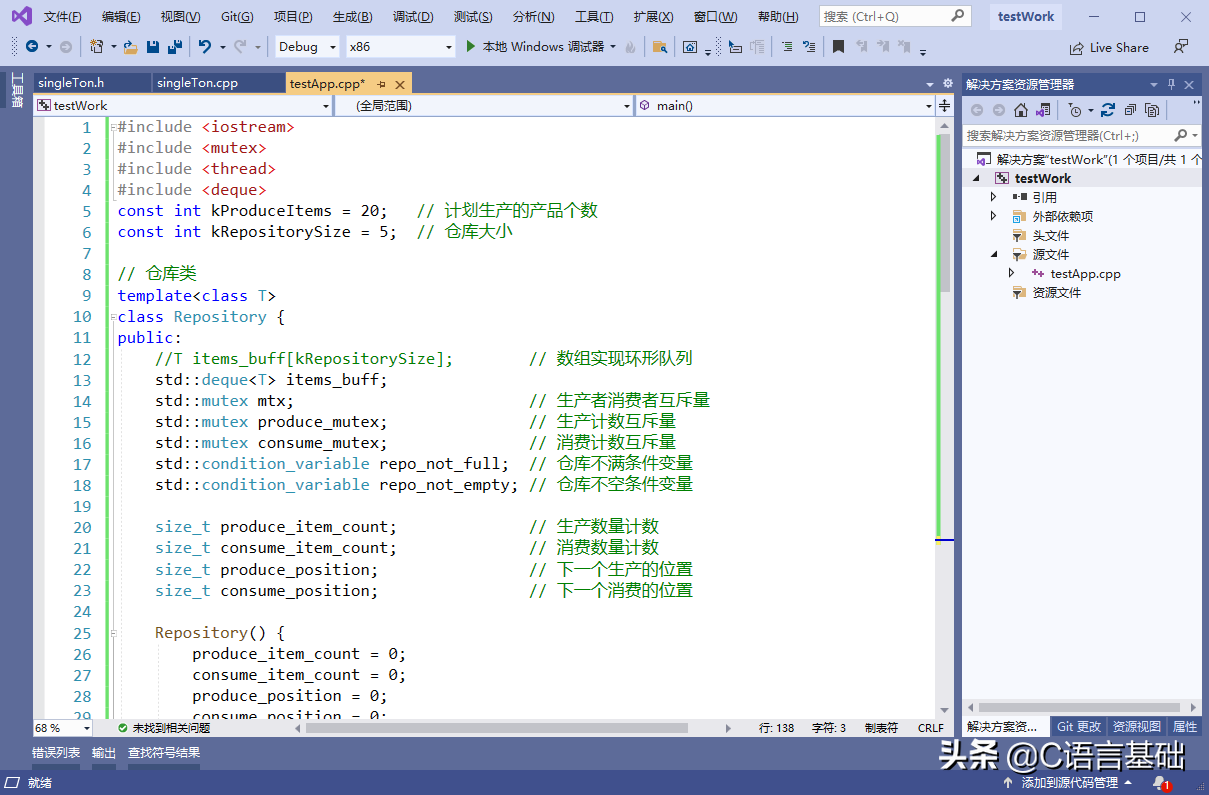The image size is (1209, 795).
Task: Click the toggle bookmark icon in toolbar
Action: (x=838, y=47)
